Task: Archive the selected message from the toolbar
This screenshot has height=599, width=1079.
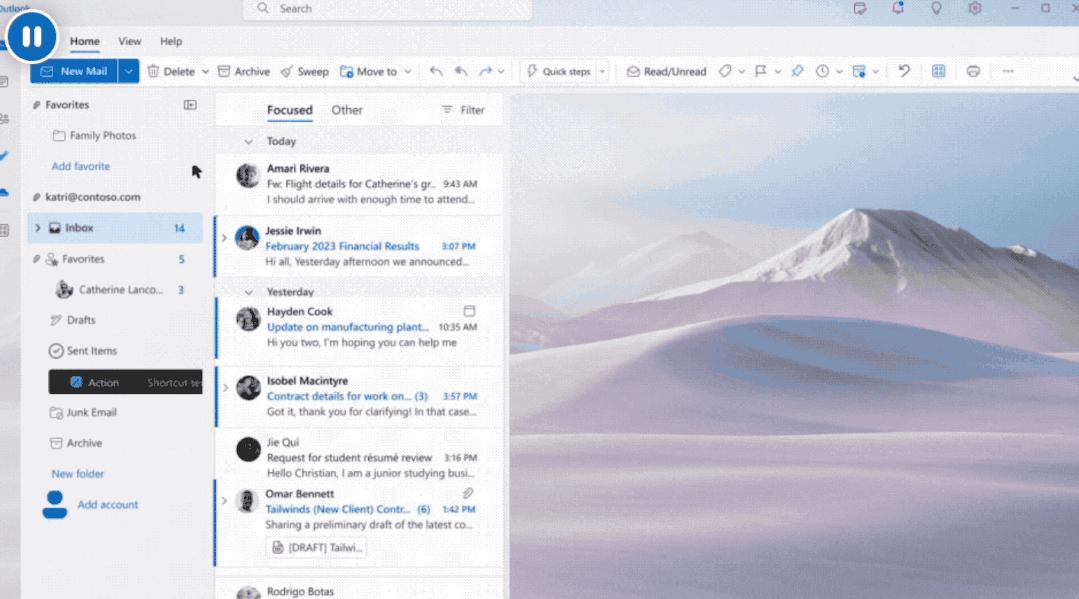Action: coord(244,72)
